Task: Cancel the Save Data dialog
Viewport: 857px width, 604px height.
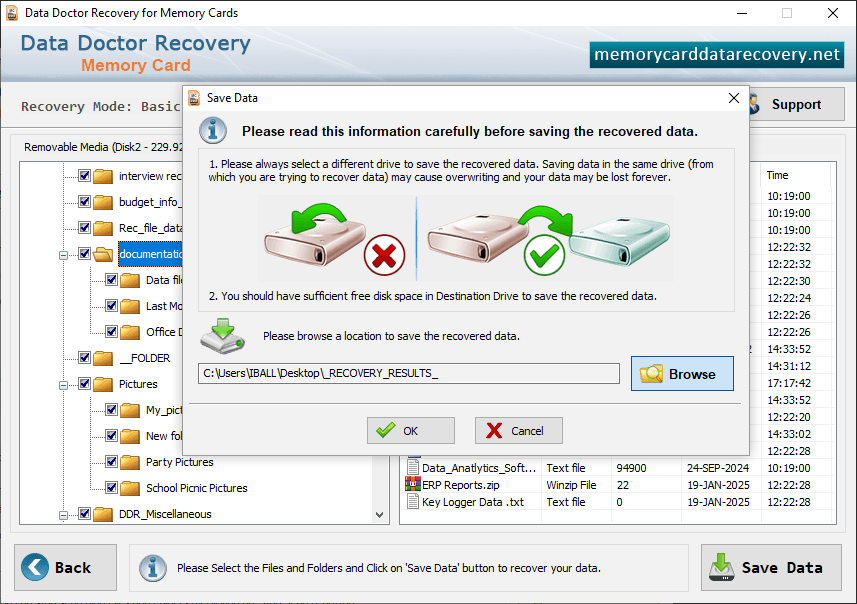Action: pos(518,431)
